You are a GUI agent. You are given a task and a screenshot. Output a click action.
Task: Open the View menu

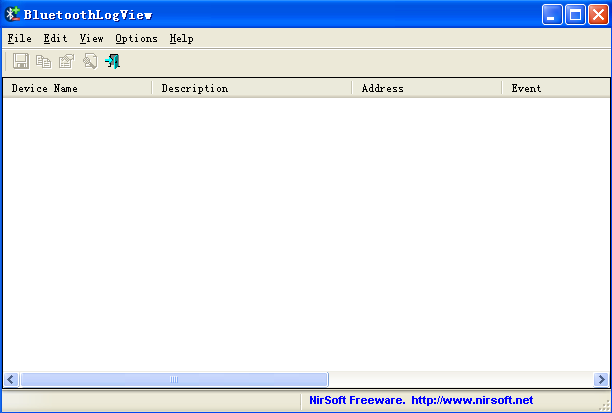click(x=91, y=38)
